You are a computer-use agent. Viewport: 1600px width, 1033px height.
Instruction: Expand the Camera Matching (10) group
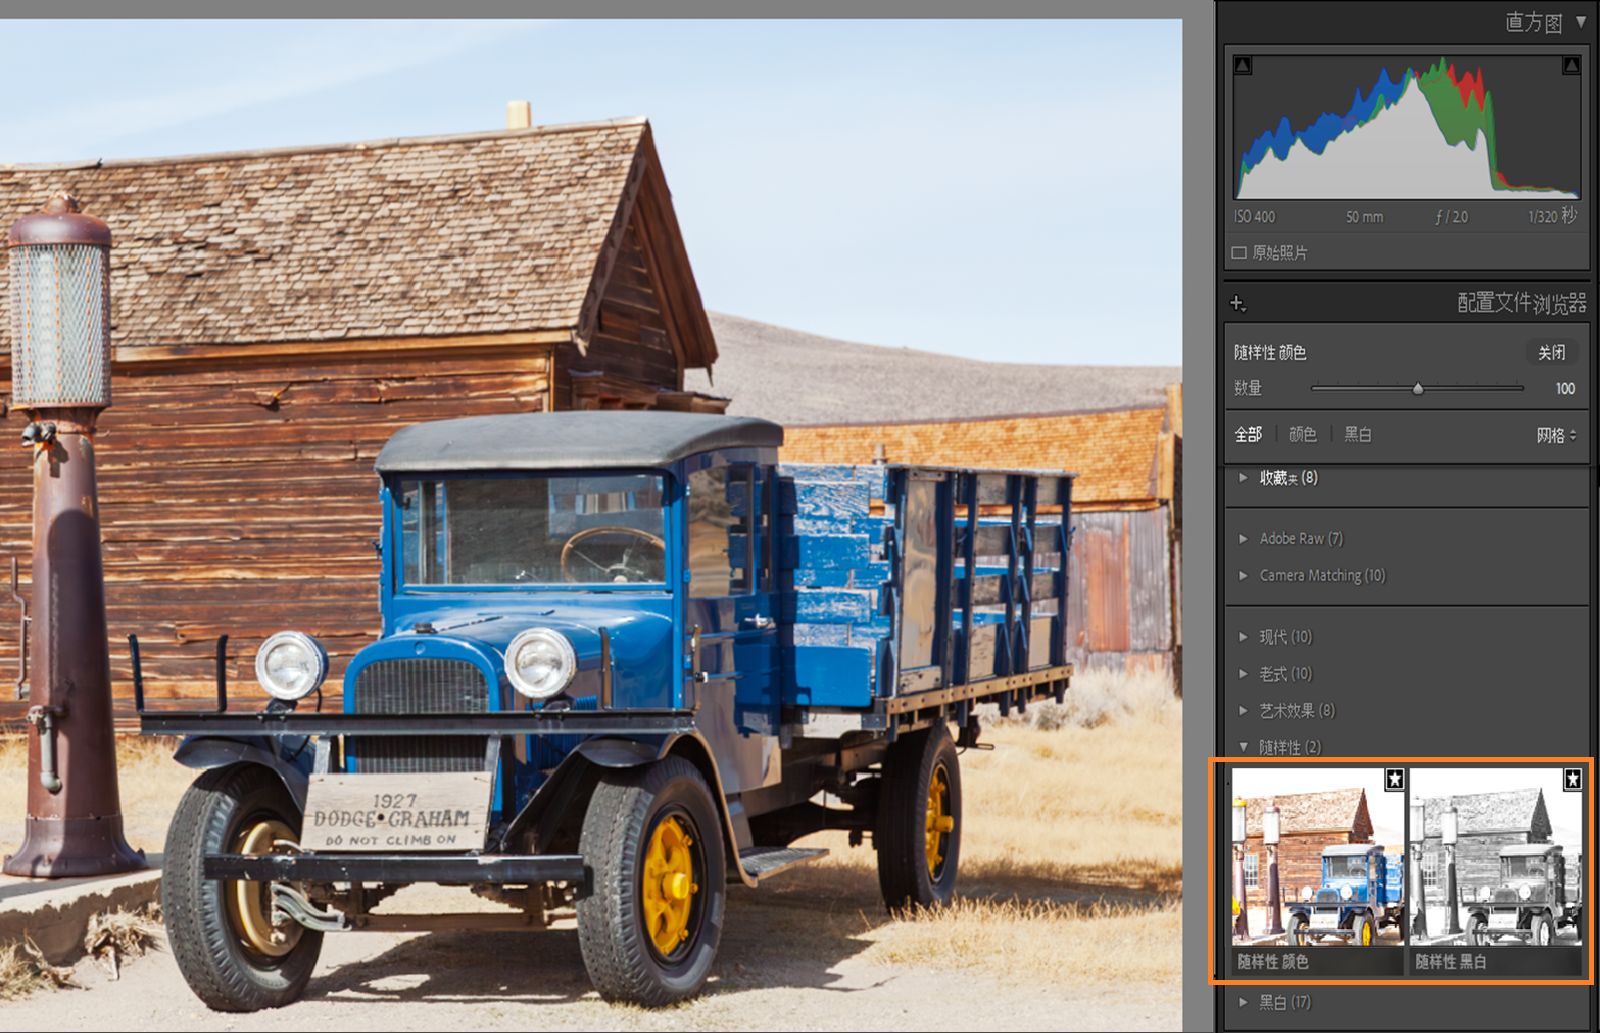point(1243,576)
